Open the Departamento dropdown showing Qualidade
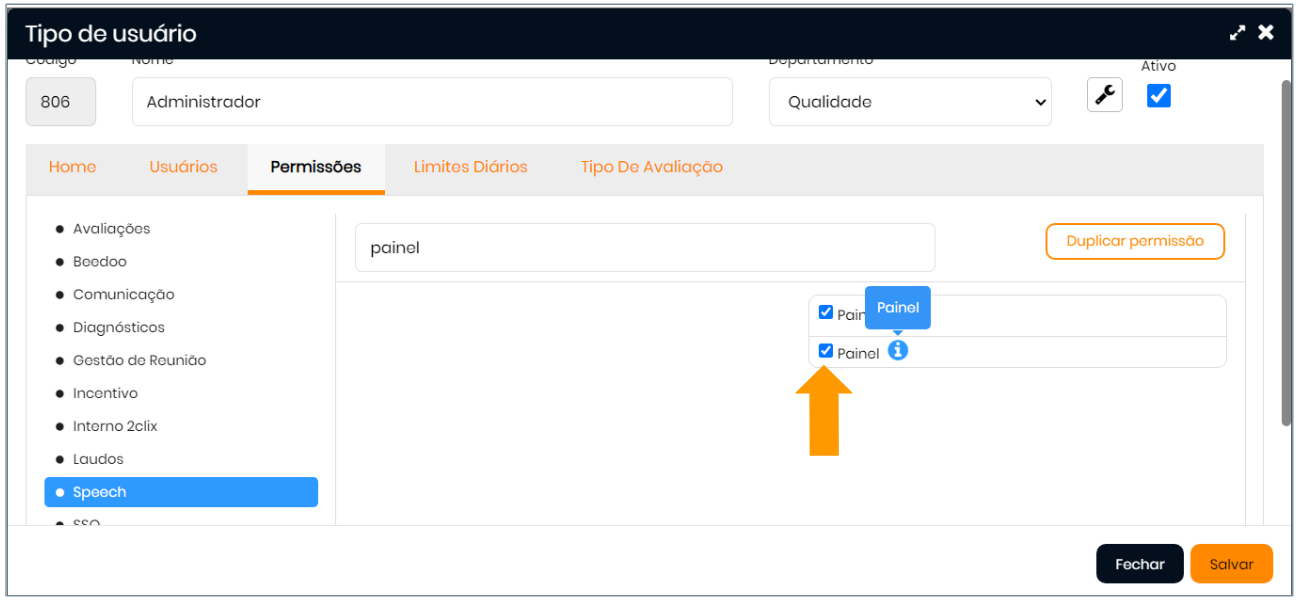 [909, 102]
